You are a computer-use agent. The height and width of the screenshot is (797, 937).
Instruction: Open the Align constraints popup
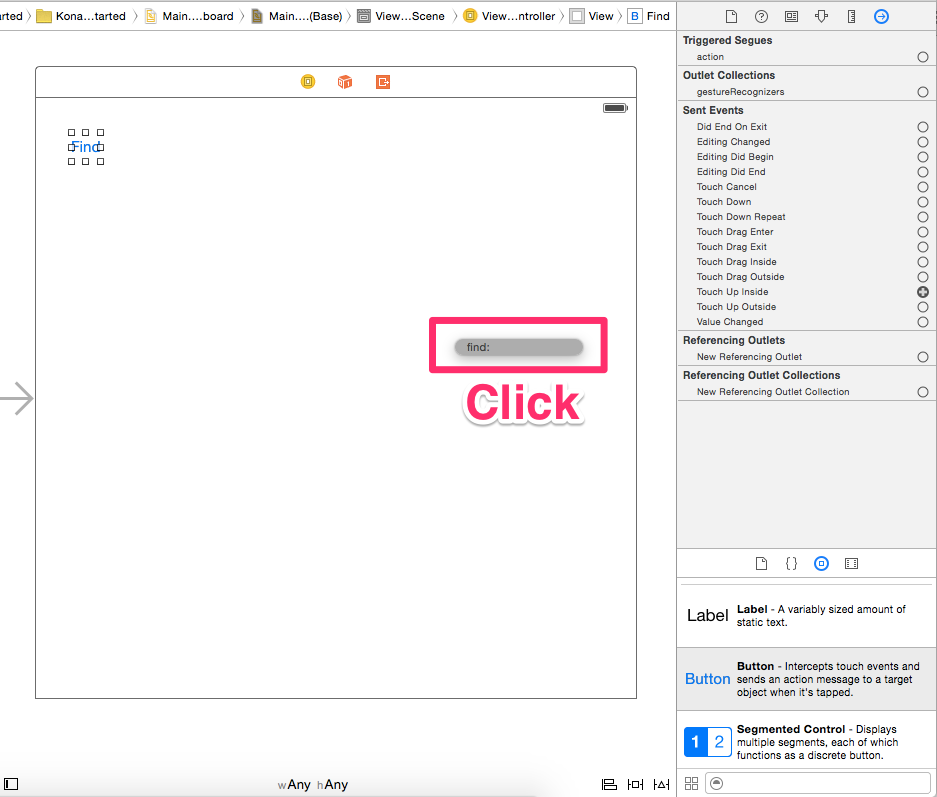609,785
